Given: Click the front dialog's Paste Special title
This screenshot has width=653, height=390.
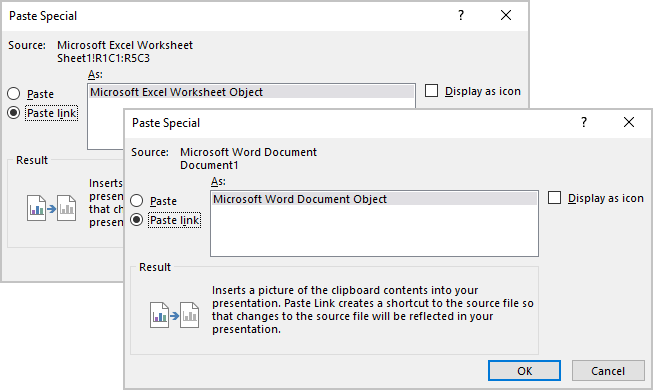Looking at the screenshot, I should point(166,123).
